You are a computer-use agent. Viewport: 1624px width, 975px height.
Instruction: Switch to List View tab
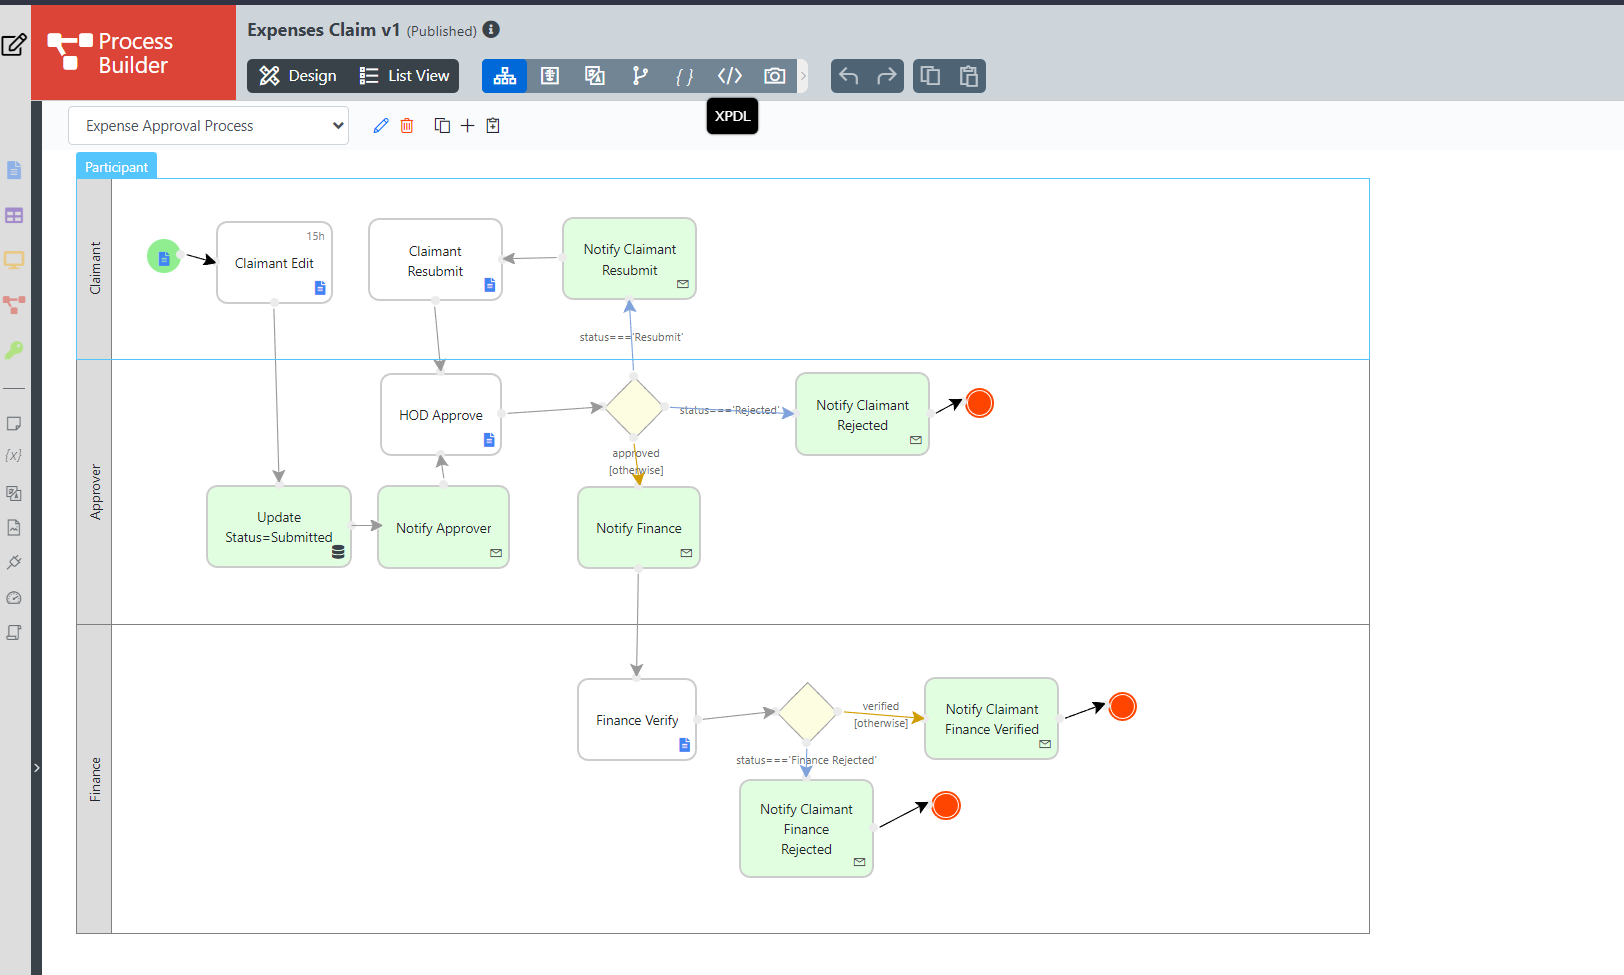(405, 76)
